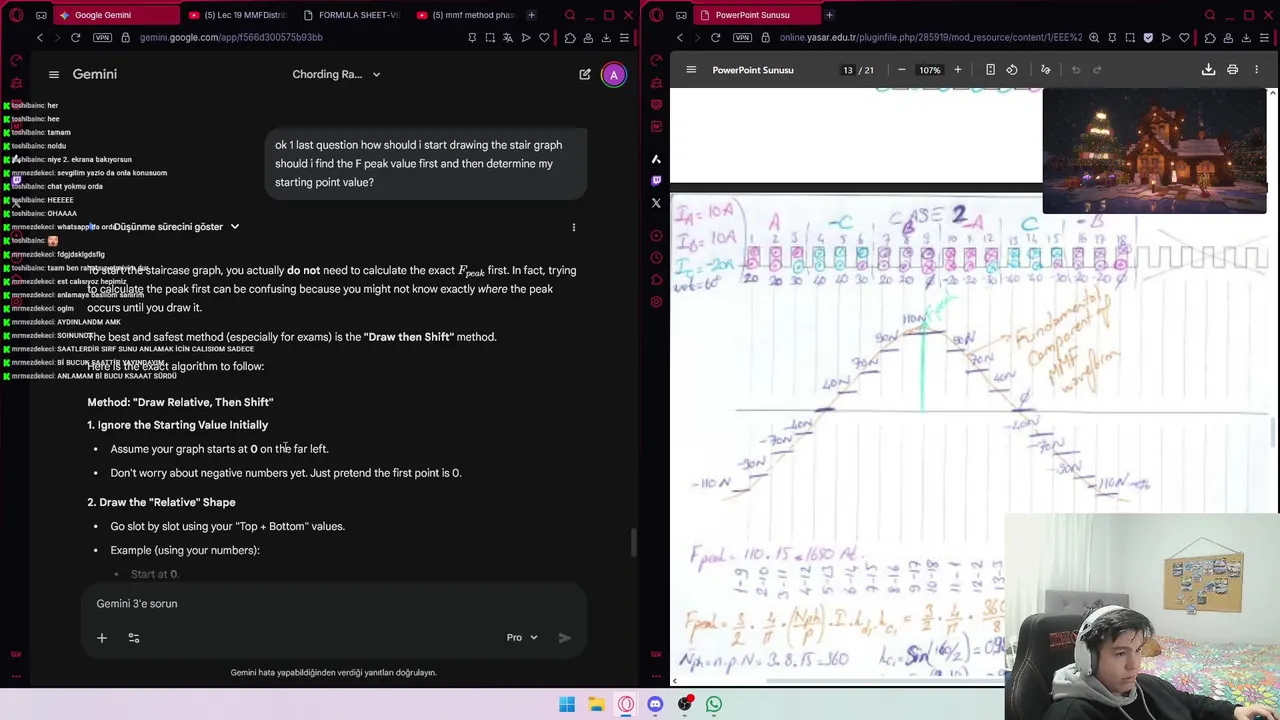This screenshot has height=720, width=1280.
Task: Switch to mmf method phas YouTube tab
Action: pyautogui.click(x=466, y=15)
